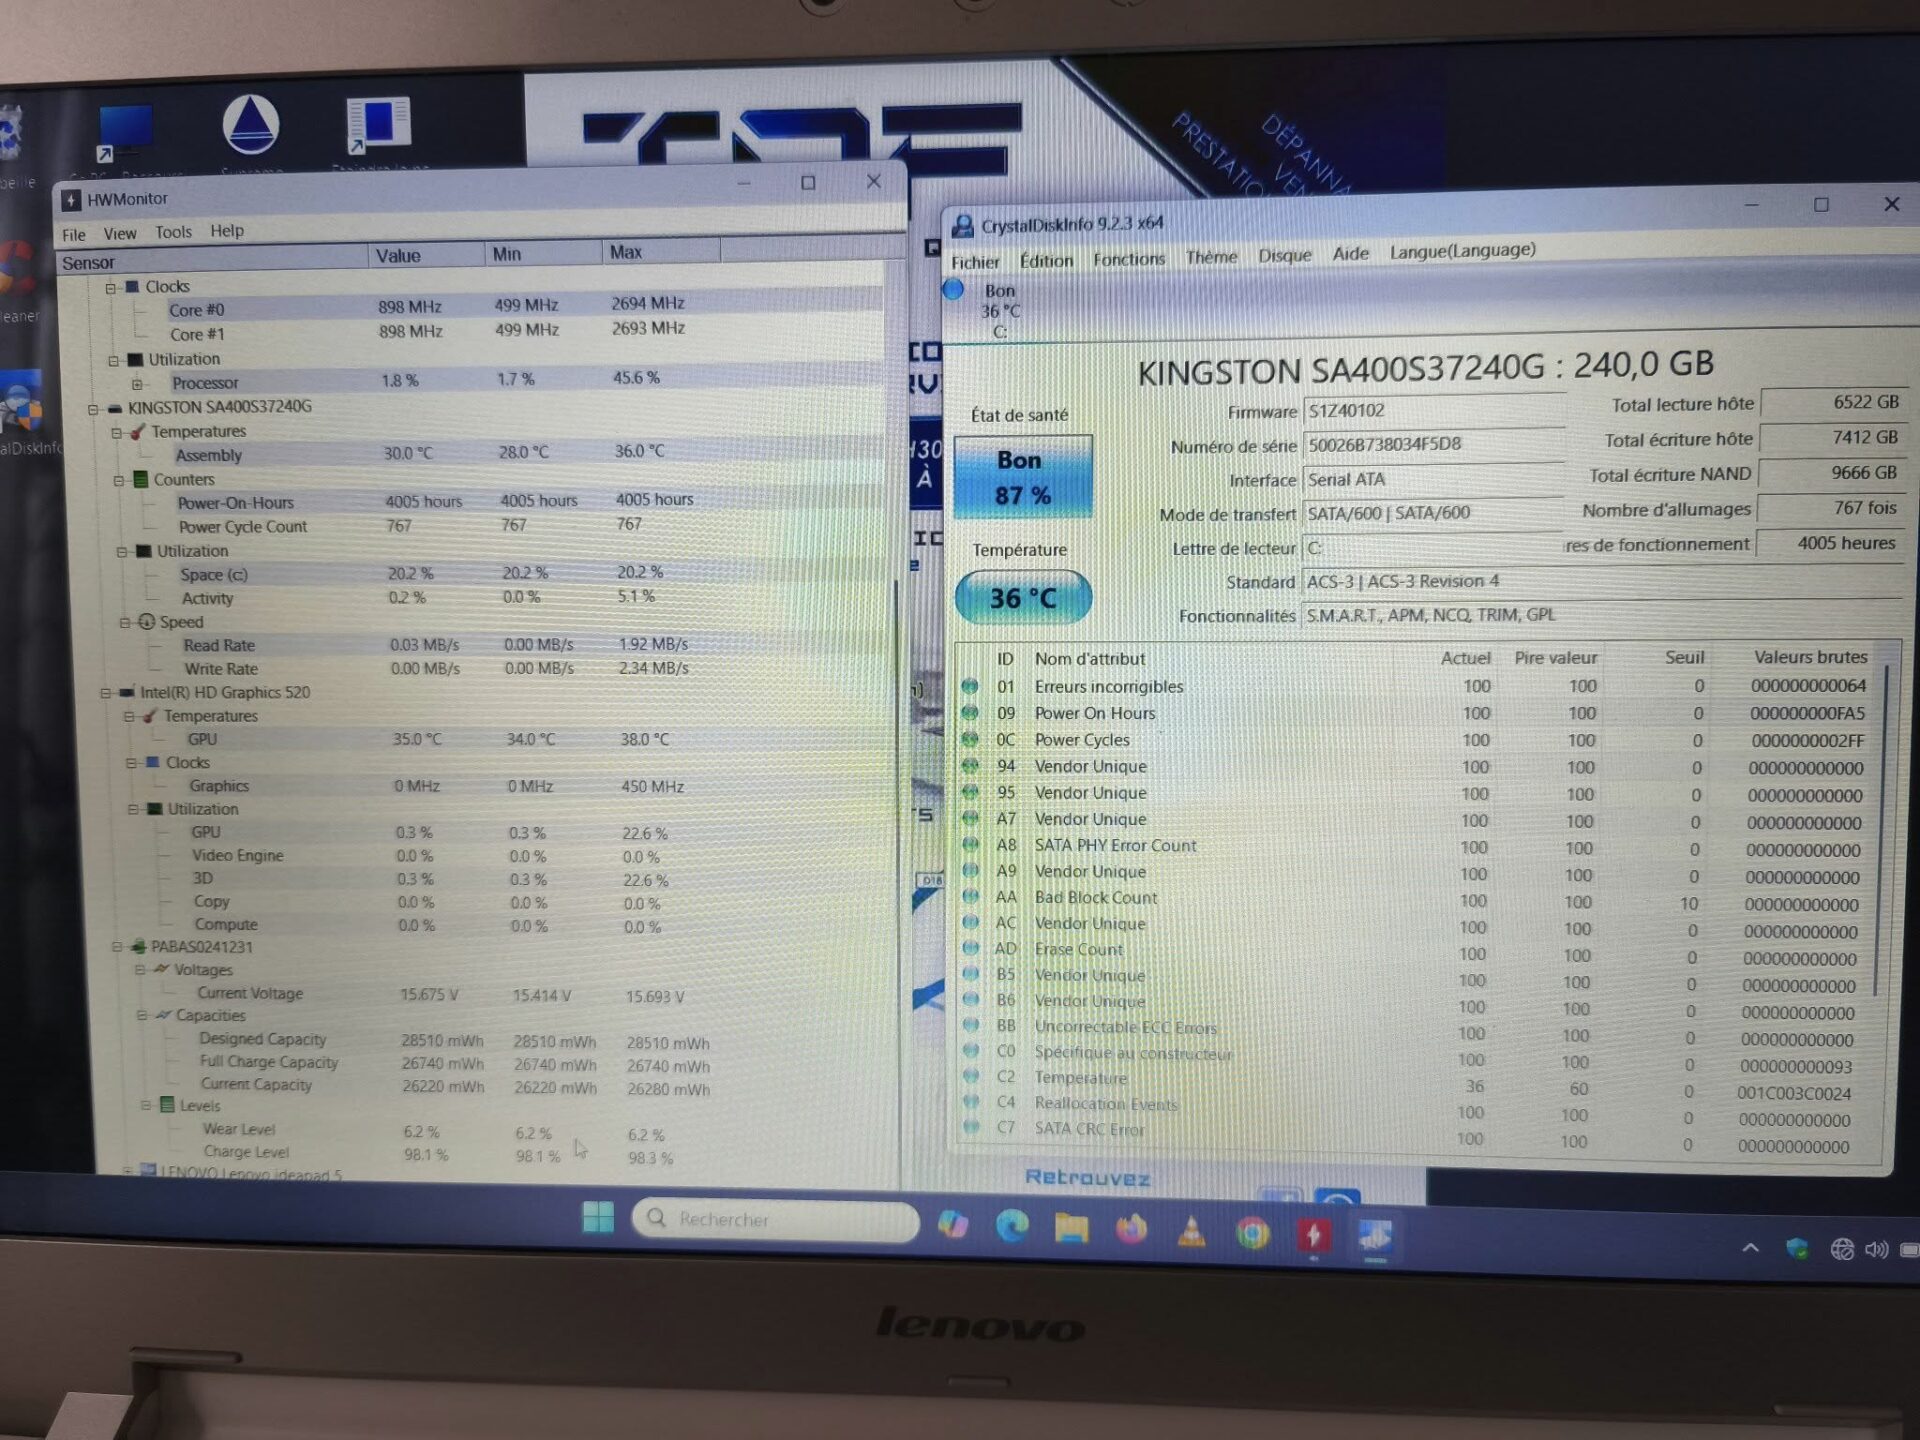1920x1440 pixels.
Task: Open the View menu in HWMonitor
Action: [120, 234]
